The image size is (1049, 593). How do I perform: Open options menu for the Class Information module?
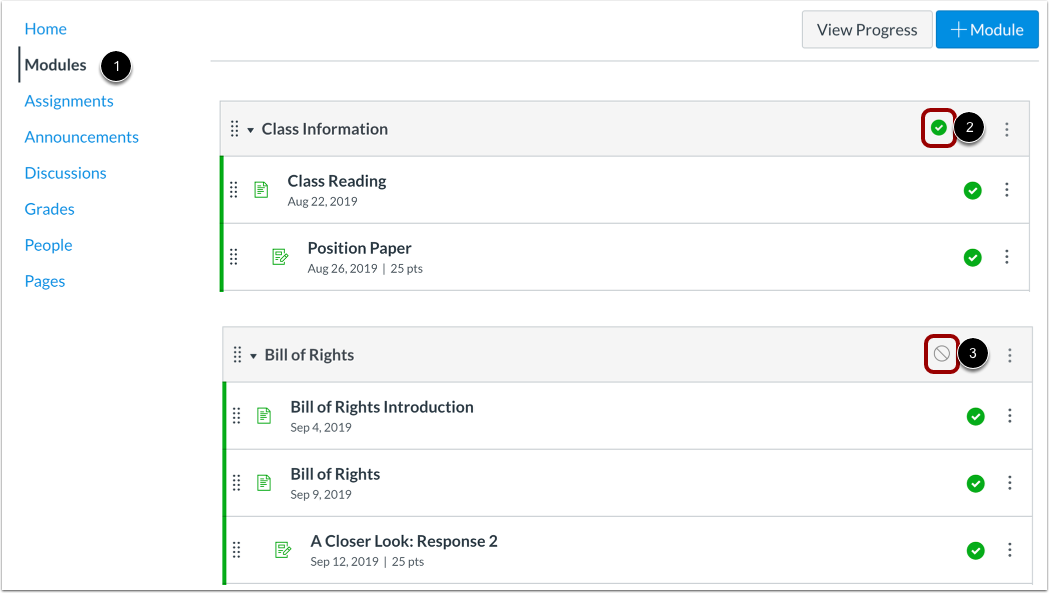pos(1007,128)
